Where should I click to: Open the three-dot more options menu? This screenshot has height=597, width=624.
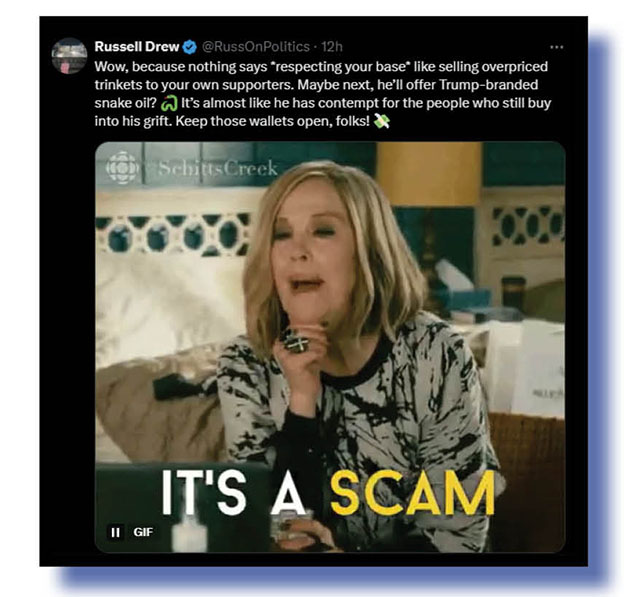click(556, 47)
